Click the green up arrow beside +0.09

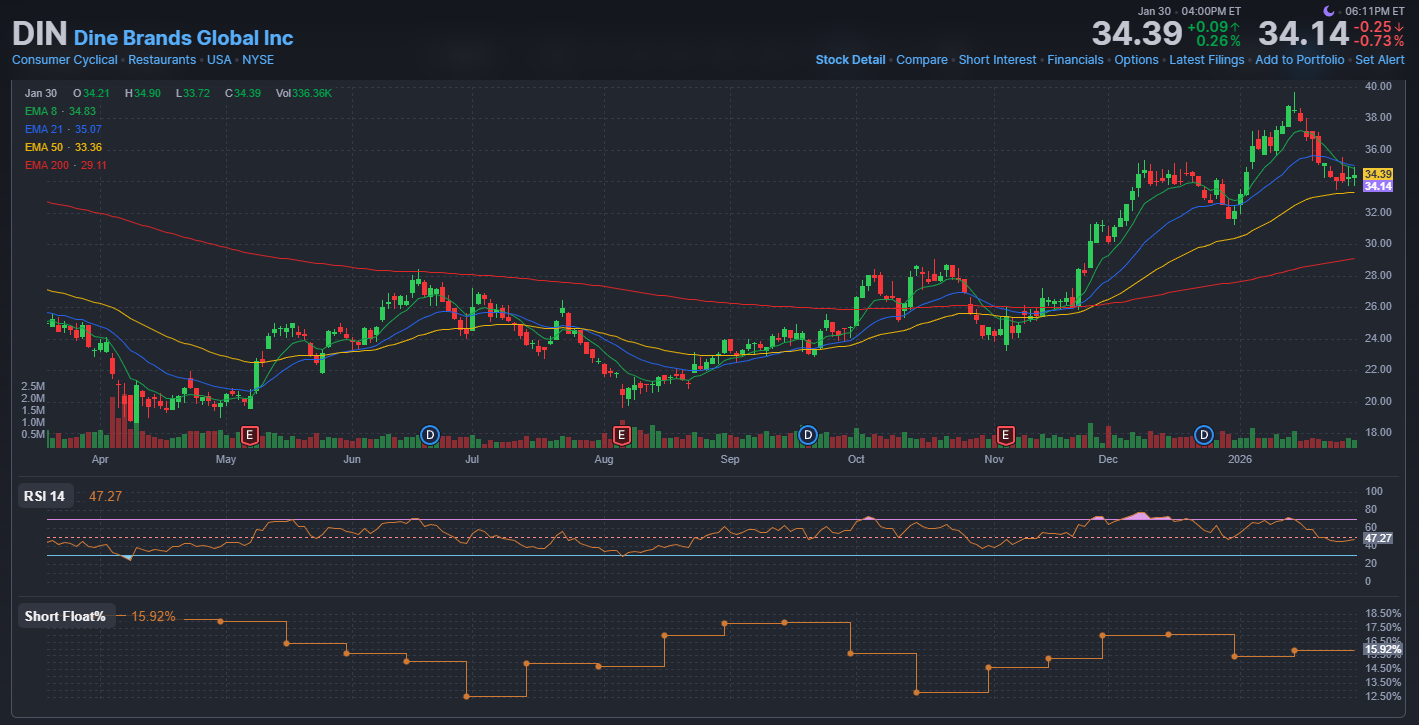click(1235, 27)
